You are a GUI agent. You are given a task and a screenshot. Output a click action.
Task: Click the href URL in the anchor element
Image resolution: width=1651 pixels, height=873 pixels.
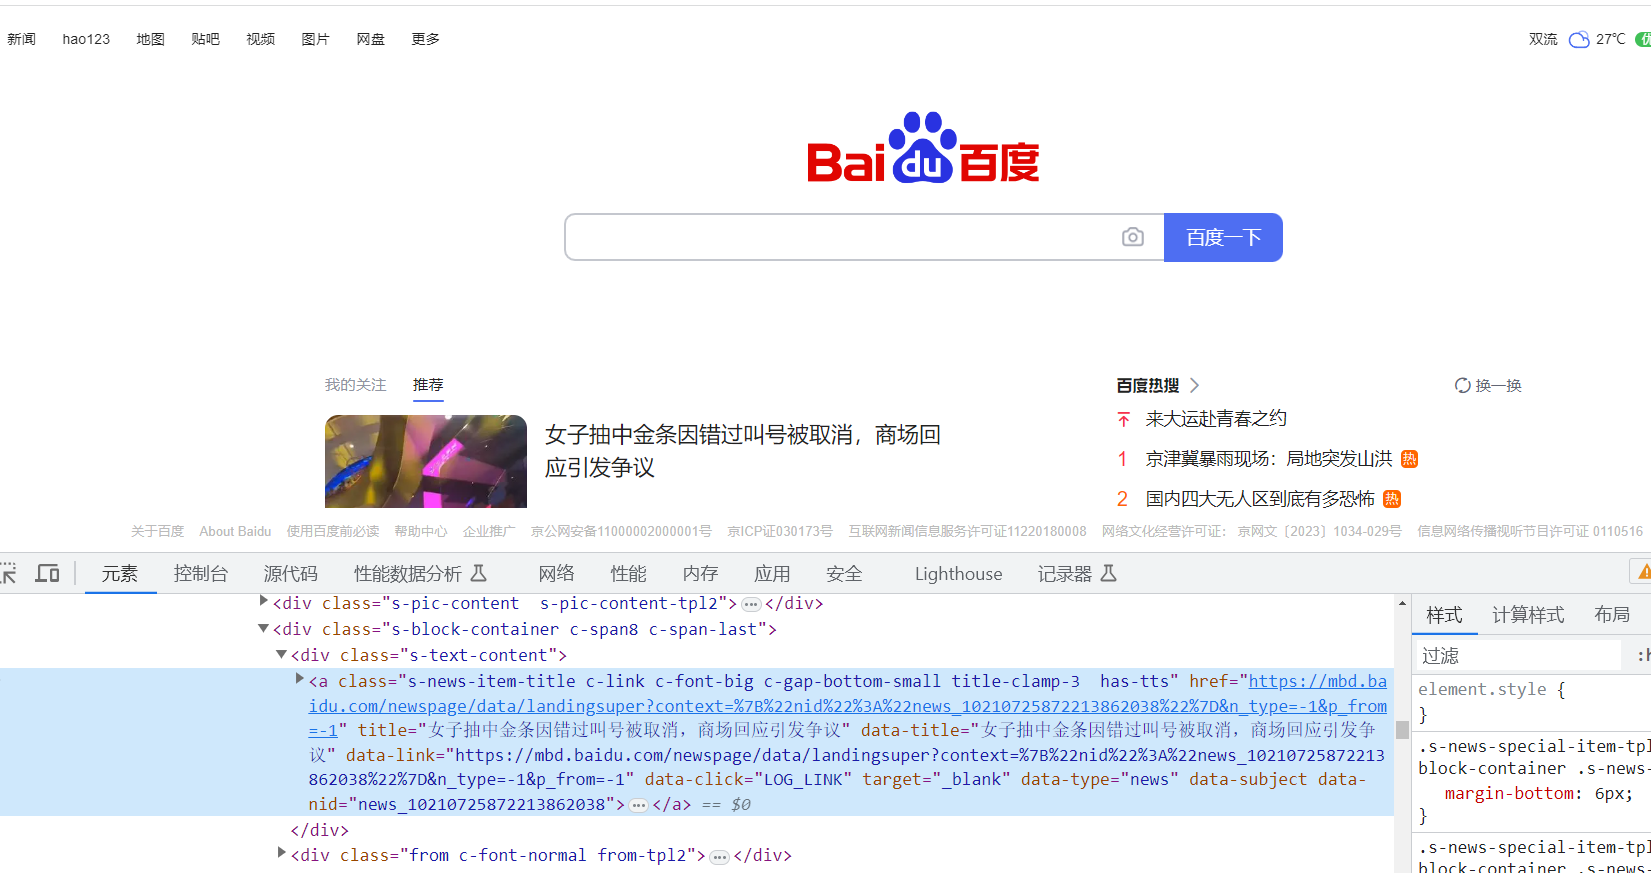(847, 706)
